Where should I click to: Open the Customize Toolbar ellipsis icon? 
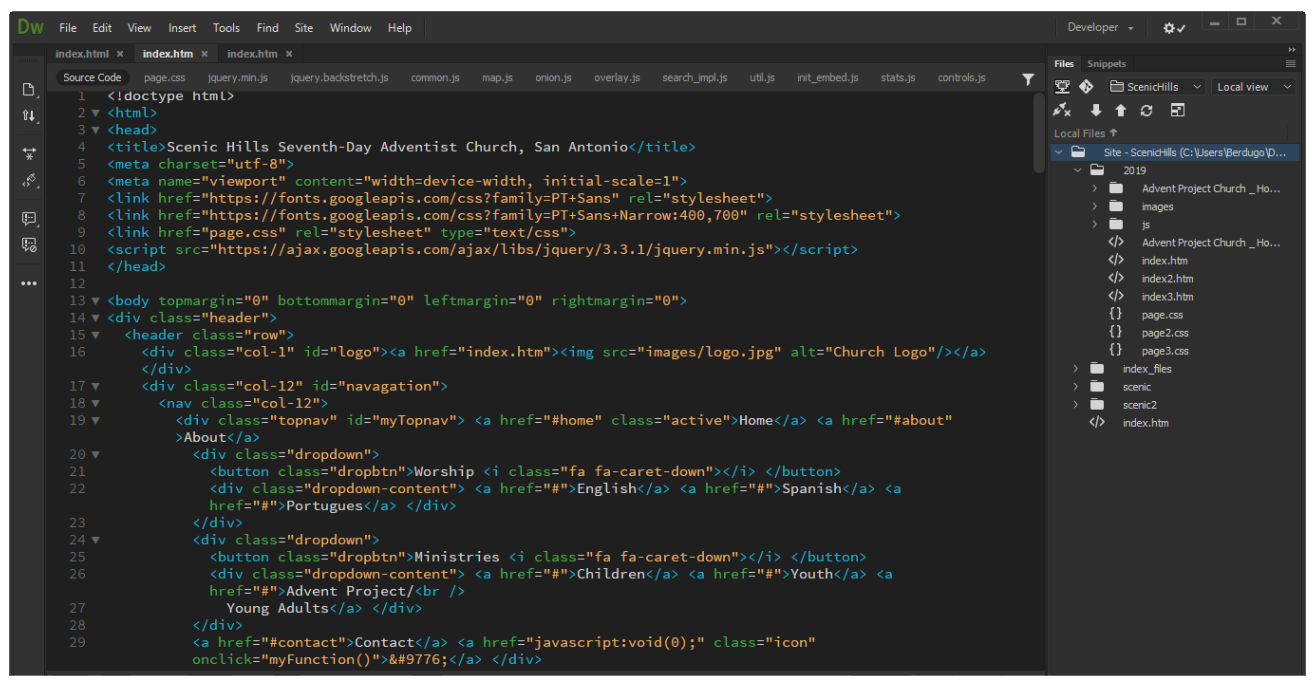tap(28, 284)
